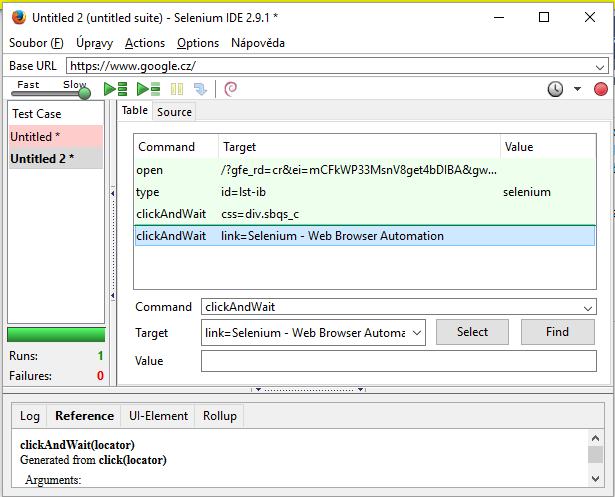Select the link=Selenium - Web Browser Automation row
The width and height of the screenshot is (615, 497).
coord(365,236)
